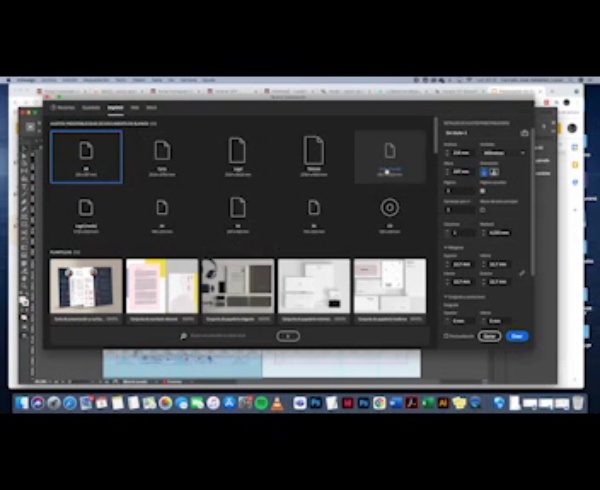Click the Ir button beside template search
This screenshot has height=490, width=600.
[288, 336]
